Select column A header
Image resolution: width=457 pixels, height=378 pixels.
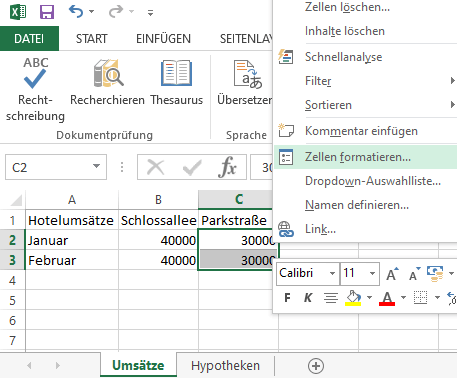coord(72,200)
